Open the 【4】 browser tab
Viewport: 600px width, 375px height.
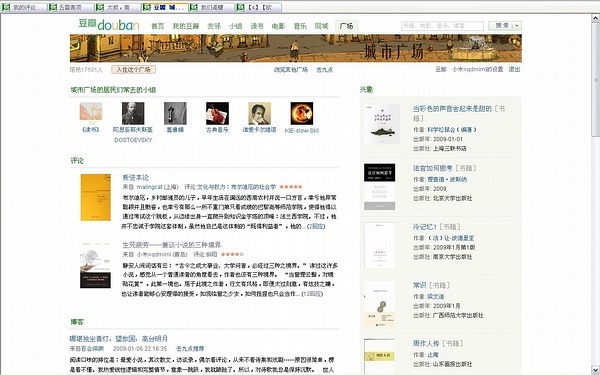point(259,7)
